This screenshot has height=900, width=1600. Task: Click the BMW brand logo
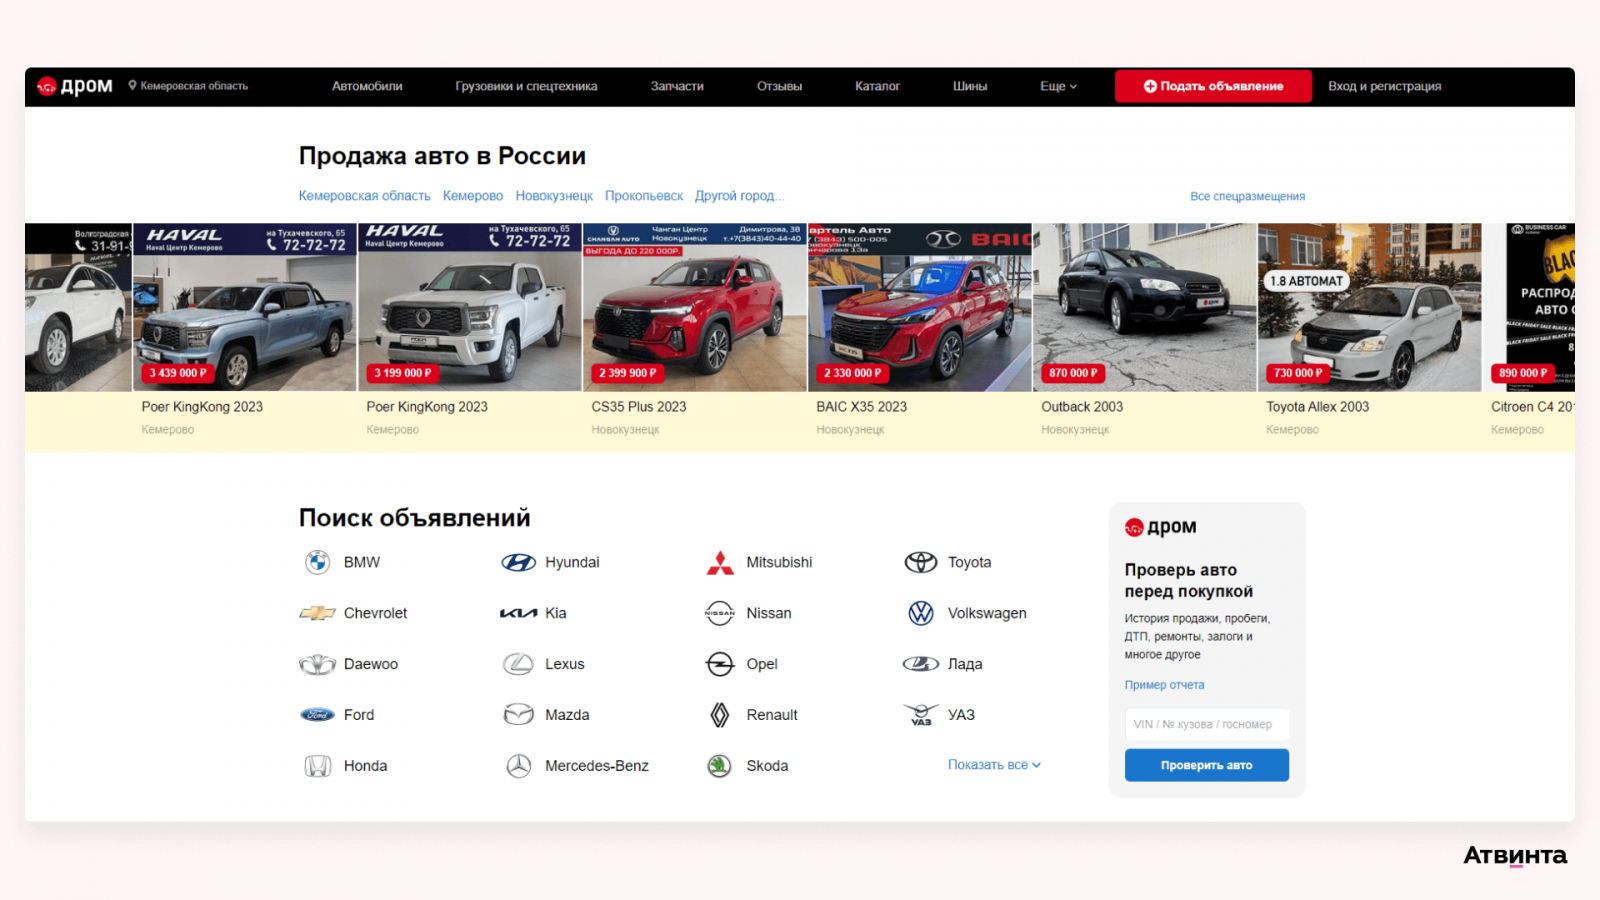318,562
